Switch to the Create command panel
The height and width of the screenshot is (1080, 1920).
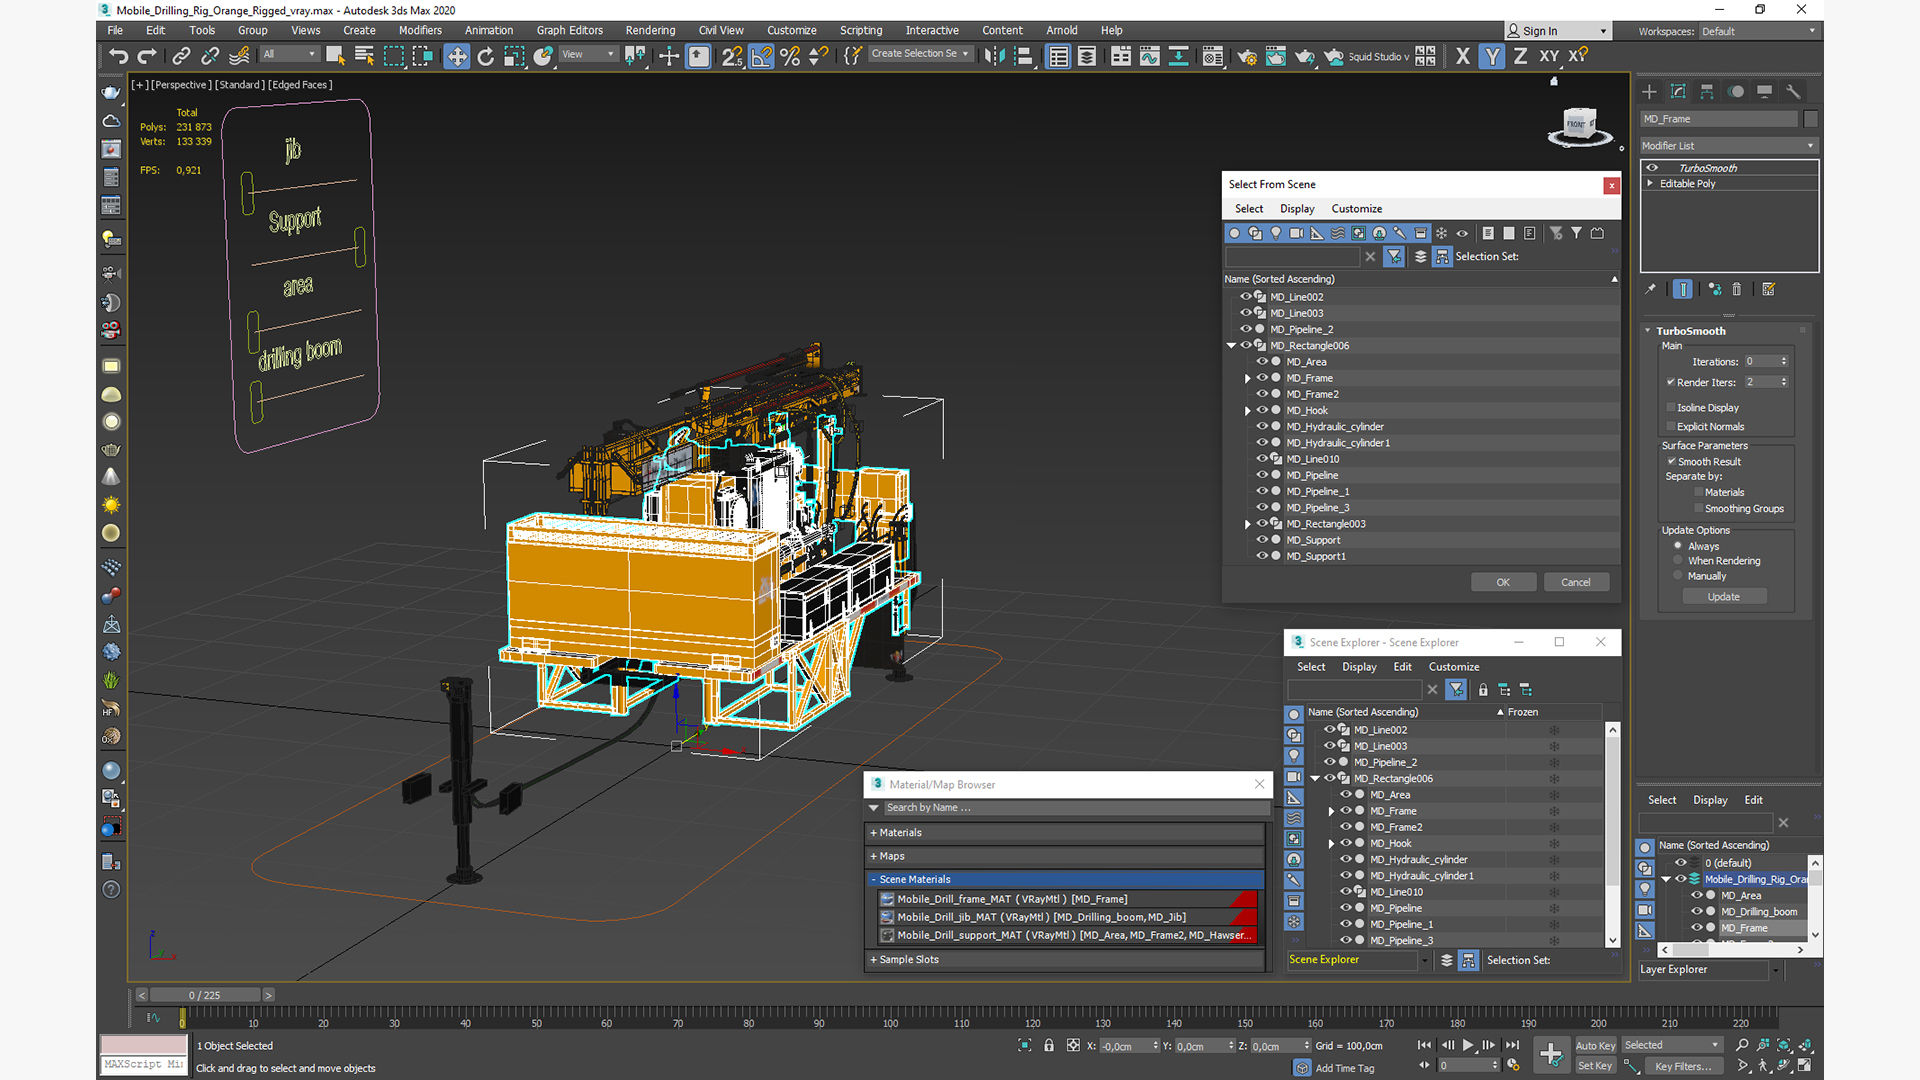(x=1650, y=91)
